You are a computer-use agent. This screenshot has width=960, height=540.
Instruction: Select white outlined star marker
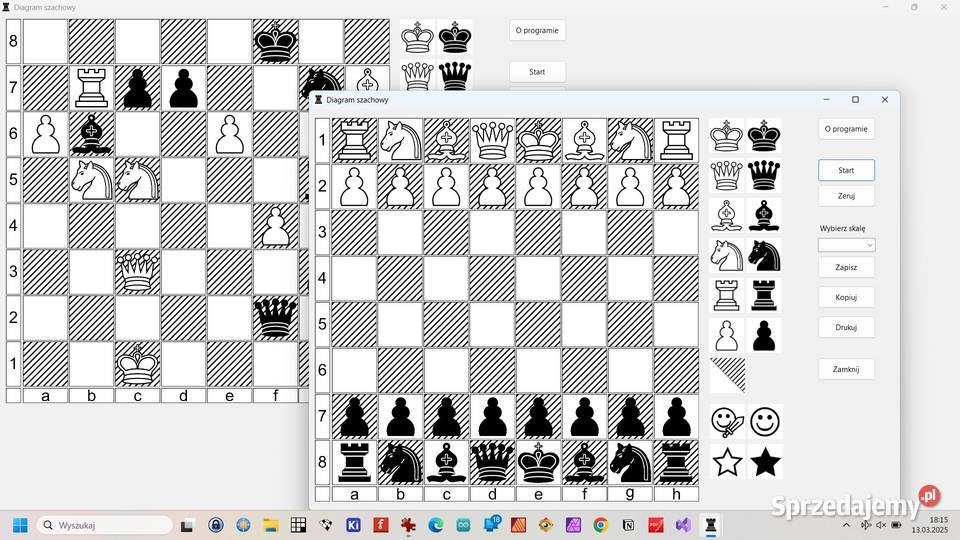(x=727, y=462)
